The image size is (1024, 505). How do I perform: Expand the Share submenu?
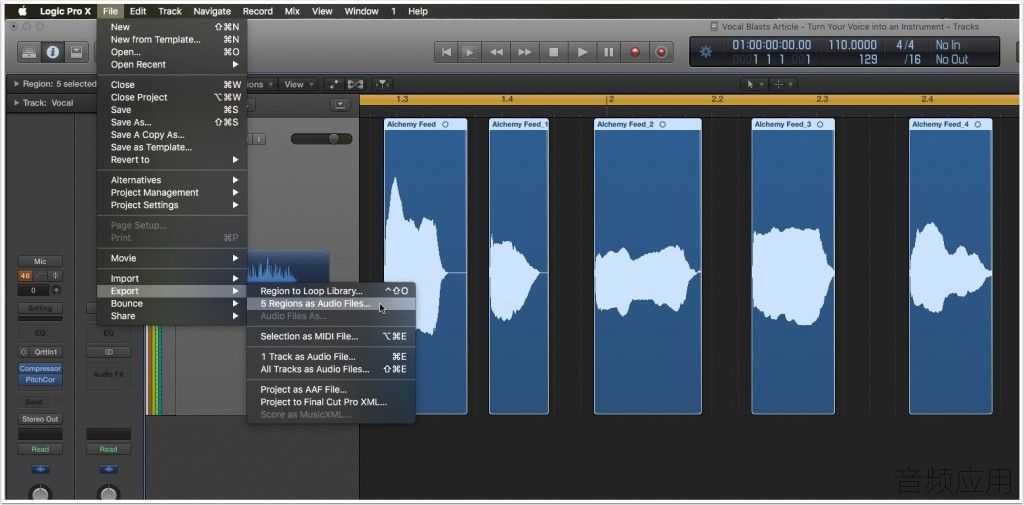click(172, 316)
